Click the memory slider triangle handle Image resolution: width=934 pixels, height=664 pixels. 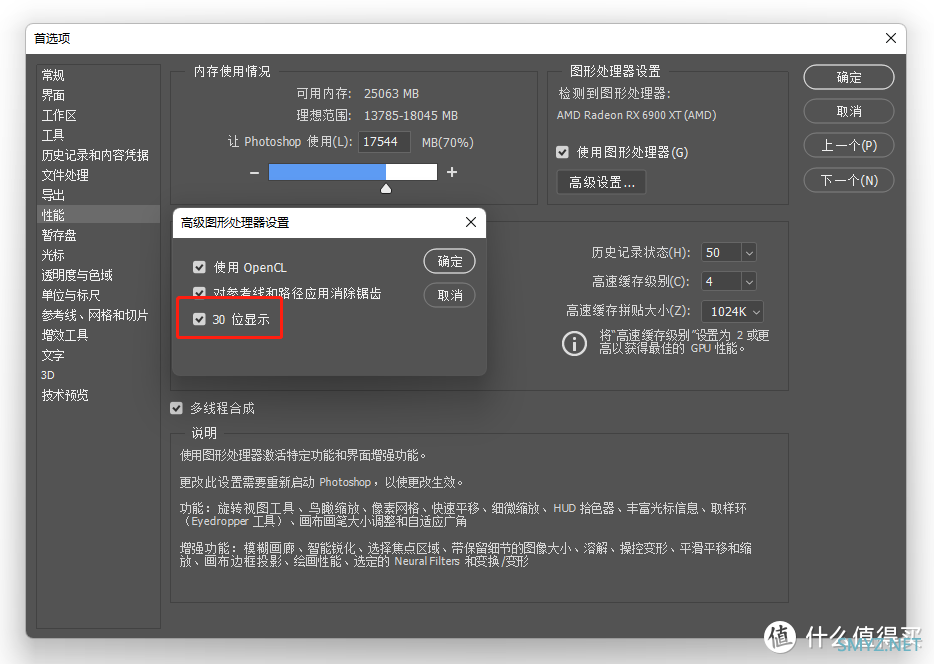(386, 189)
